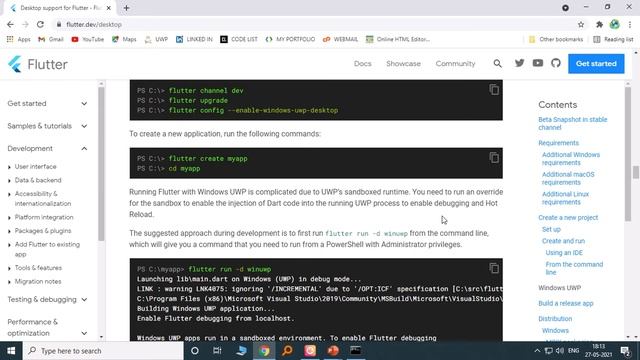Collapse the Development sidebar section

point(47,149)
